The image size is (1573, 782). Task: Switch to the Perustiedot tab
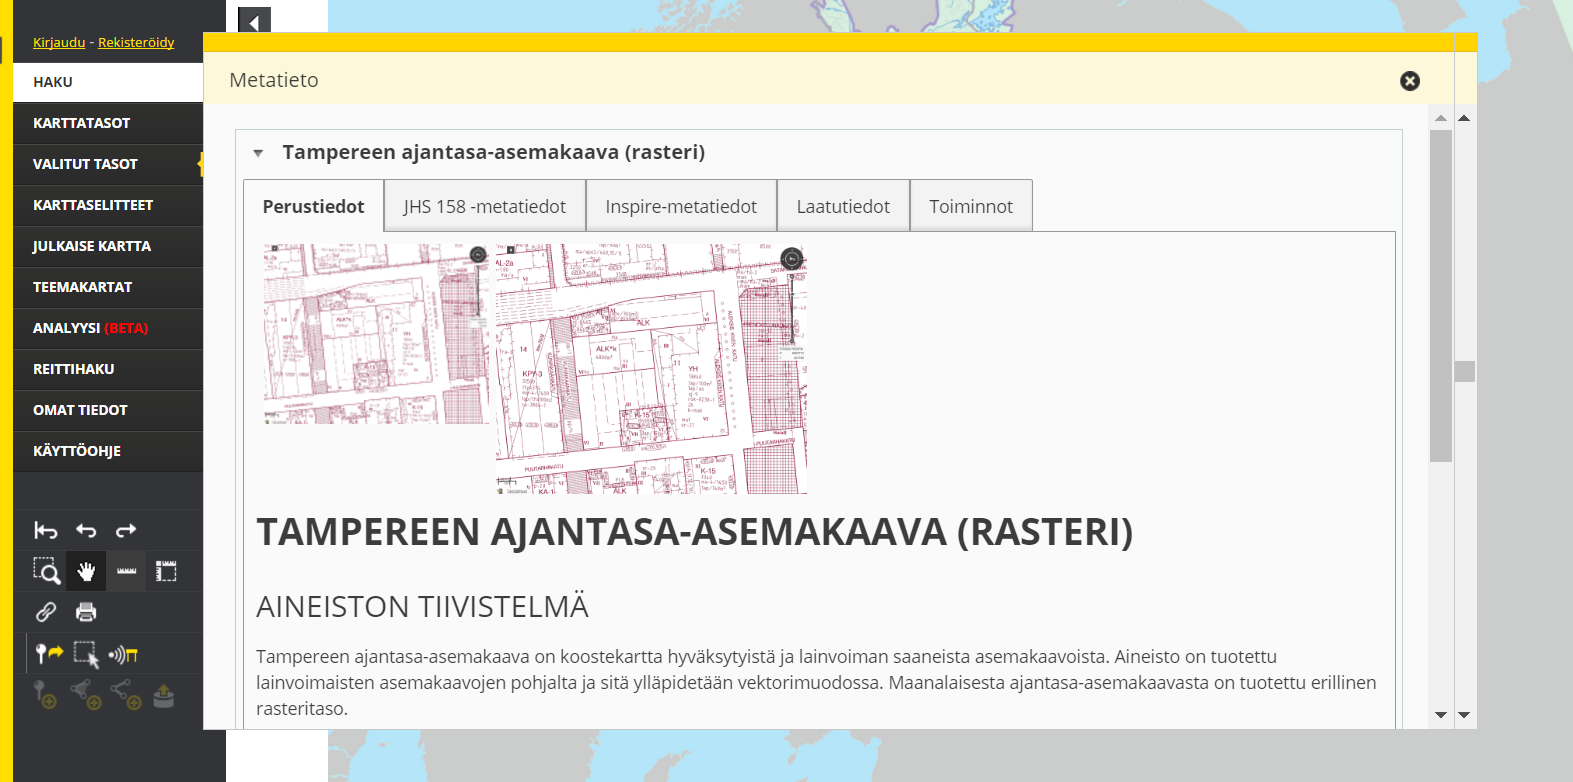point(314,206)
